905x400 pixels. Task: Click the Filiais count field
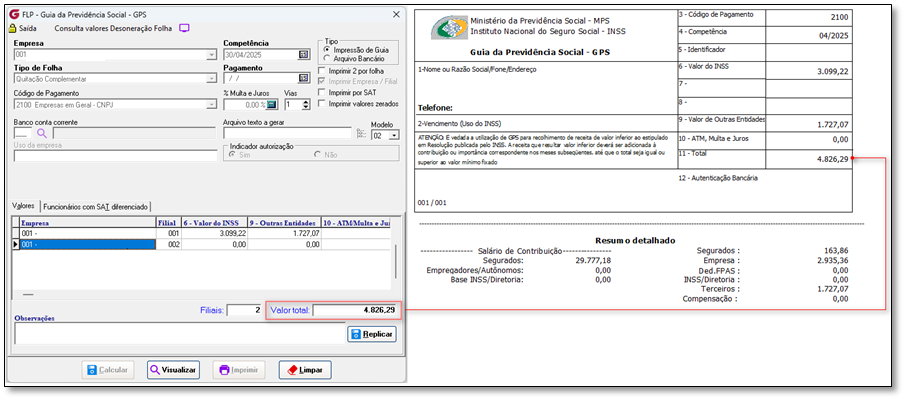(244, 311)
